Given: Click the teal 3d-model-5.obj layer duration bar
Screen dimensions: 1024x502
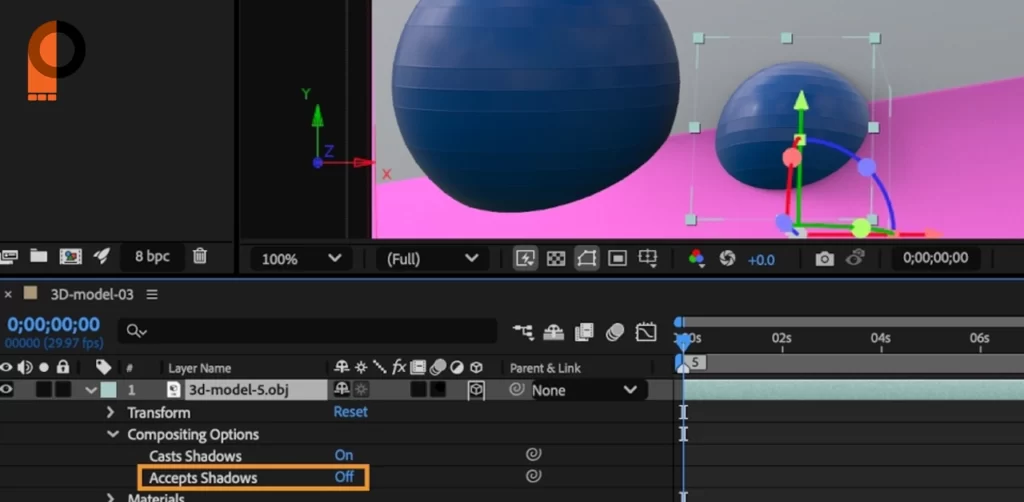Looking at the screenshot, I should (x=853, y=390).
